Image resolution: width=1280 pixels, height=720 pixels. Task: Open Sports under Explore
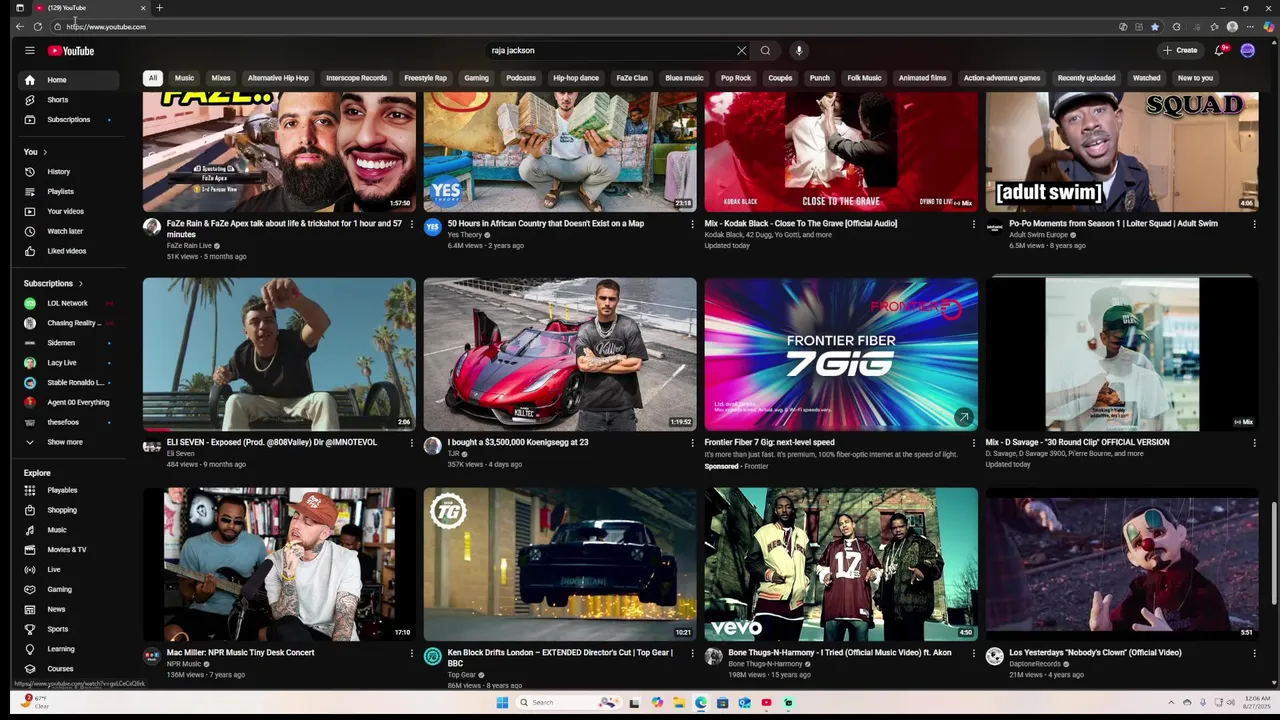click(x=68, y=629)
